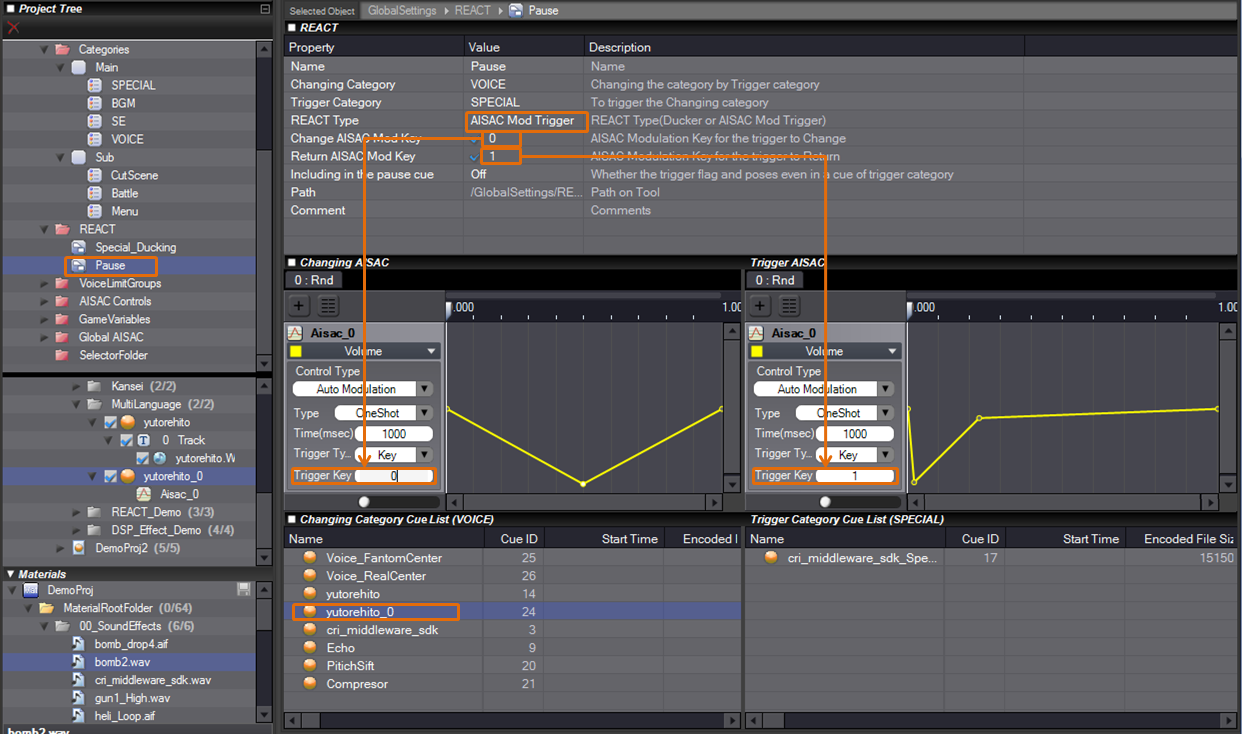Collapse the Materials panel header
Screen dimensions: 1242x734
[11, 574]
